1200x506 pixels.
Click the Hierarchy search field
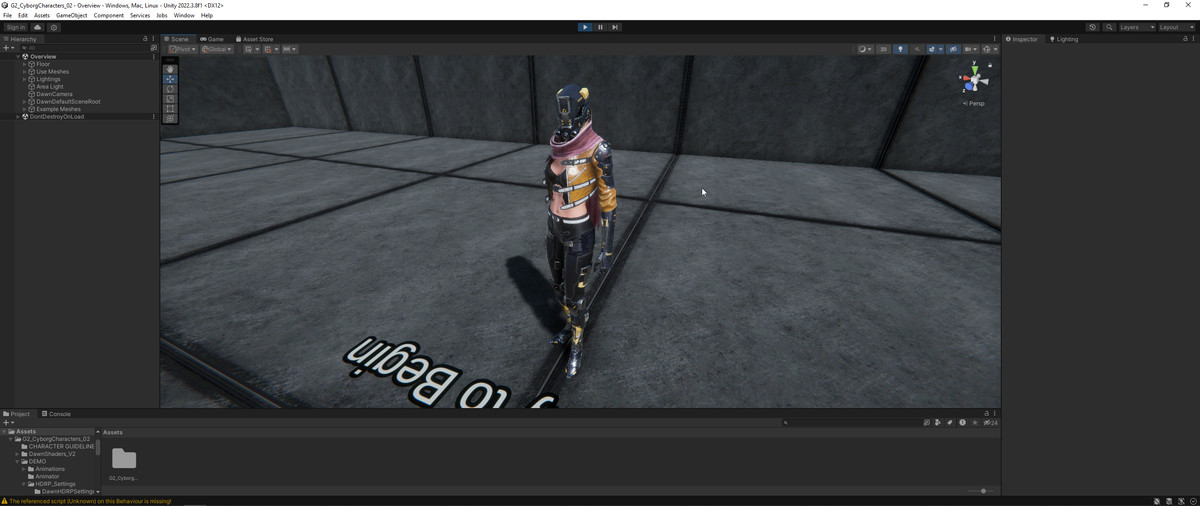83,48
